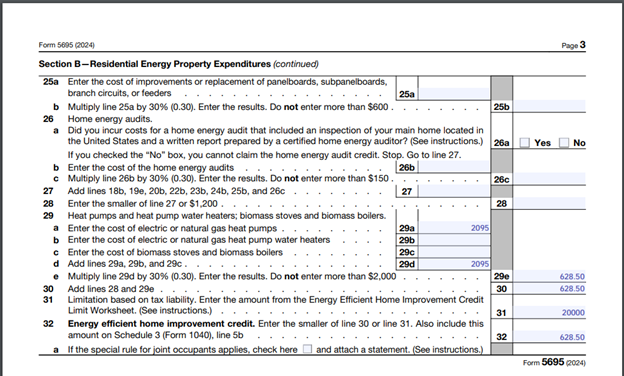
Task: Tick the joint occupants special rule checkbox
Action: click(307, 349)
